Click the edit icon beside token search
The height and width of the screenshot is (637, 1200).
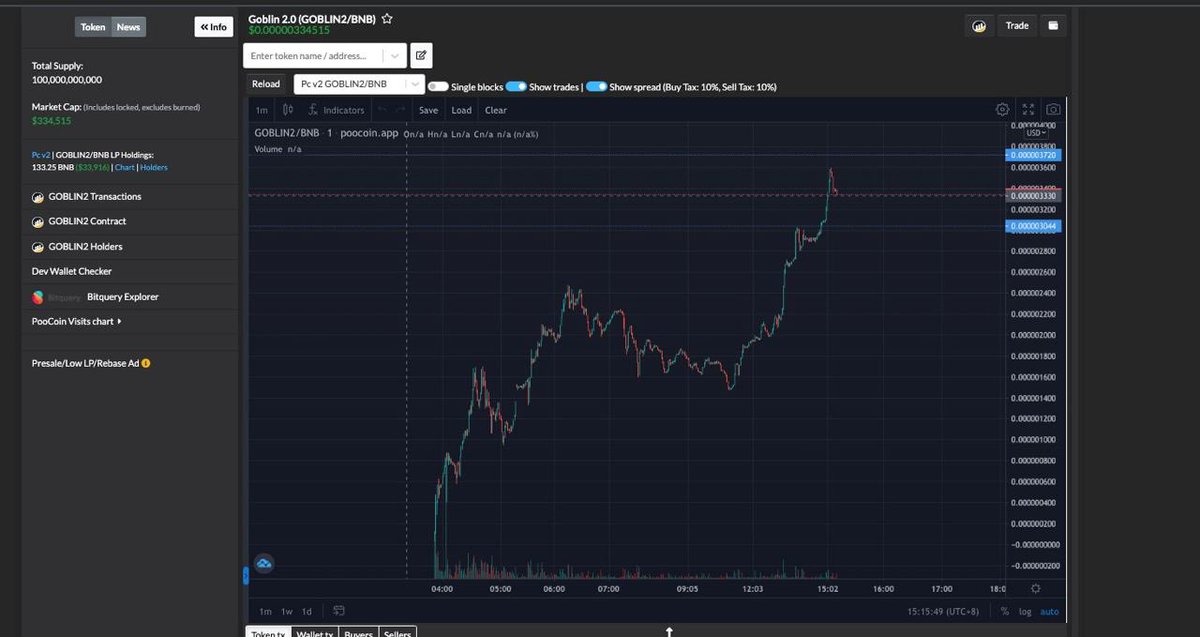pos(422,56)
